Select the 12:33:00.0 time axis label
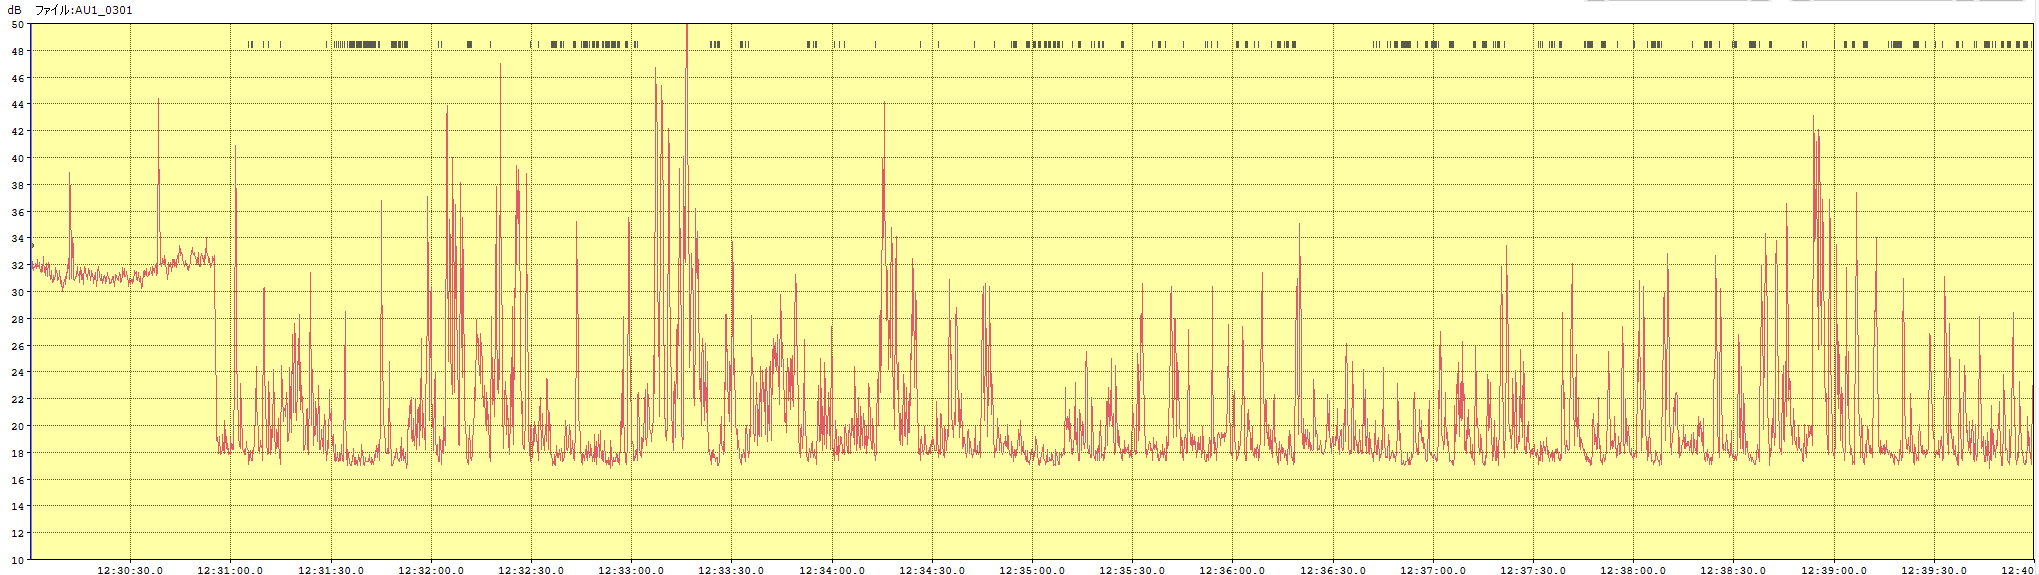 (x=631, y=570)
